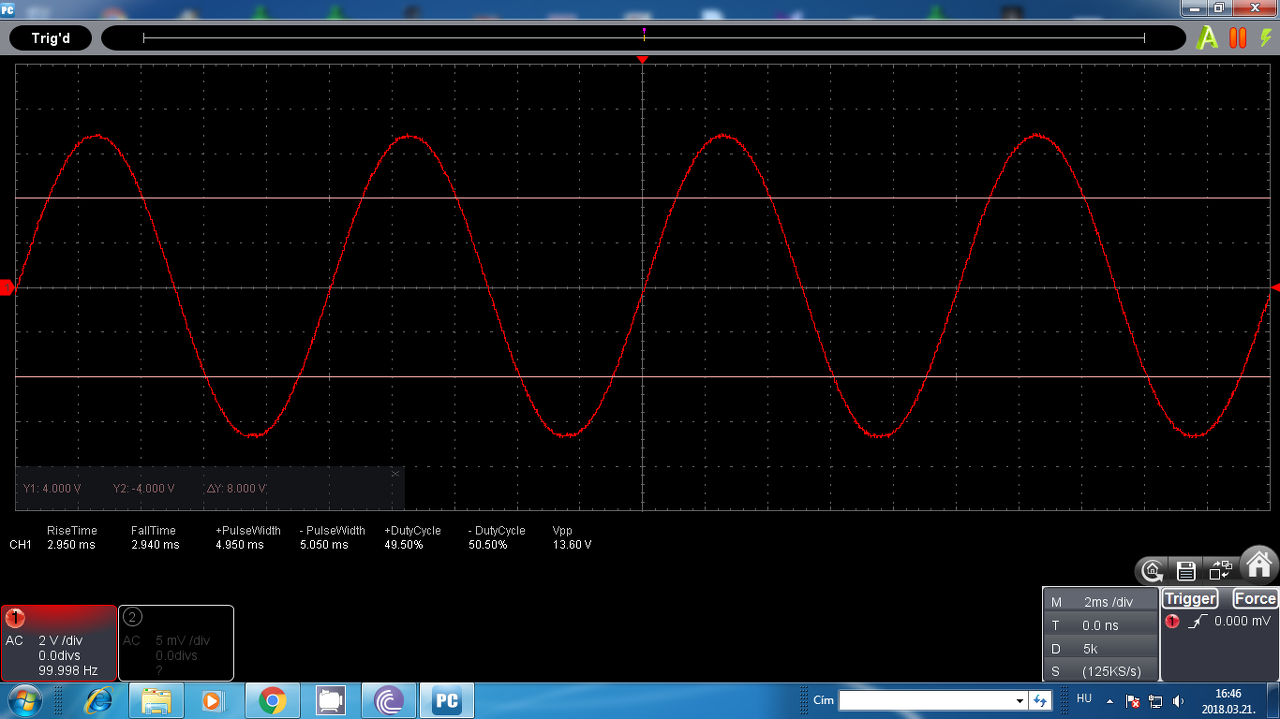Open Google Chrome from taskbar

coord(272,700)
